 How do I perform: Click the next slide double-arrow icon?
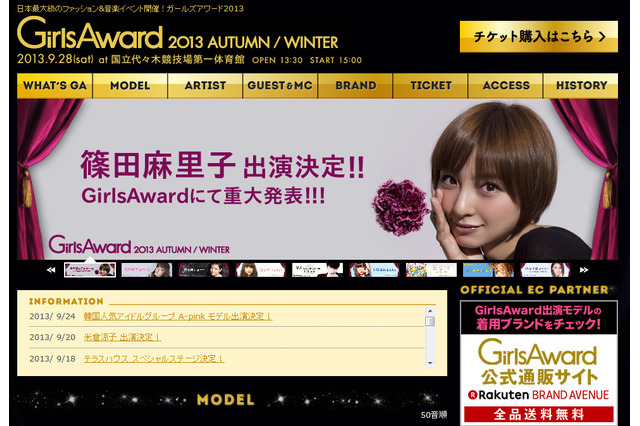[x=584, y=270]
